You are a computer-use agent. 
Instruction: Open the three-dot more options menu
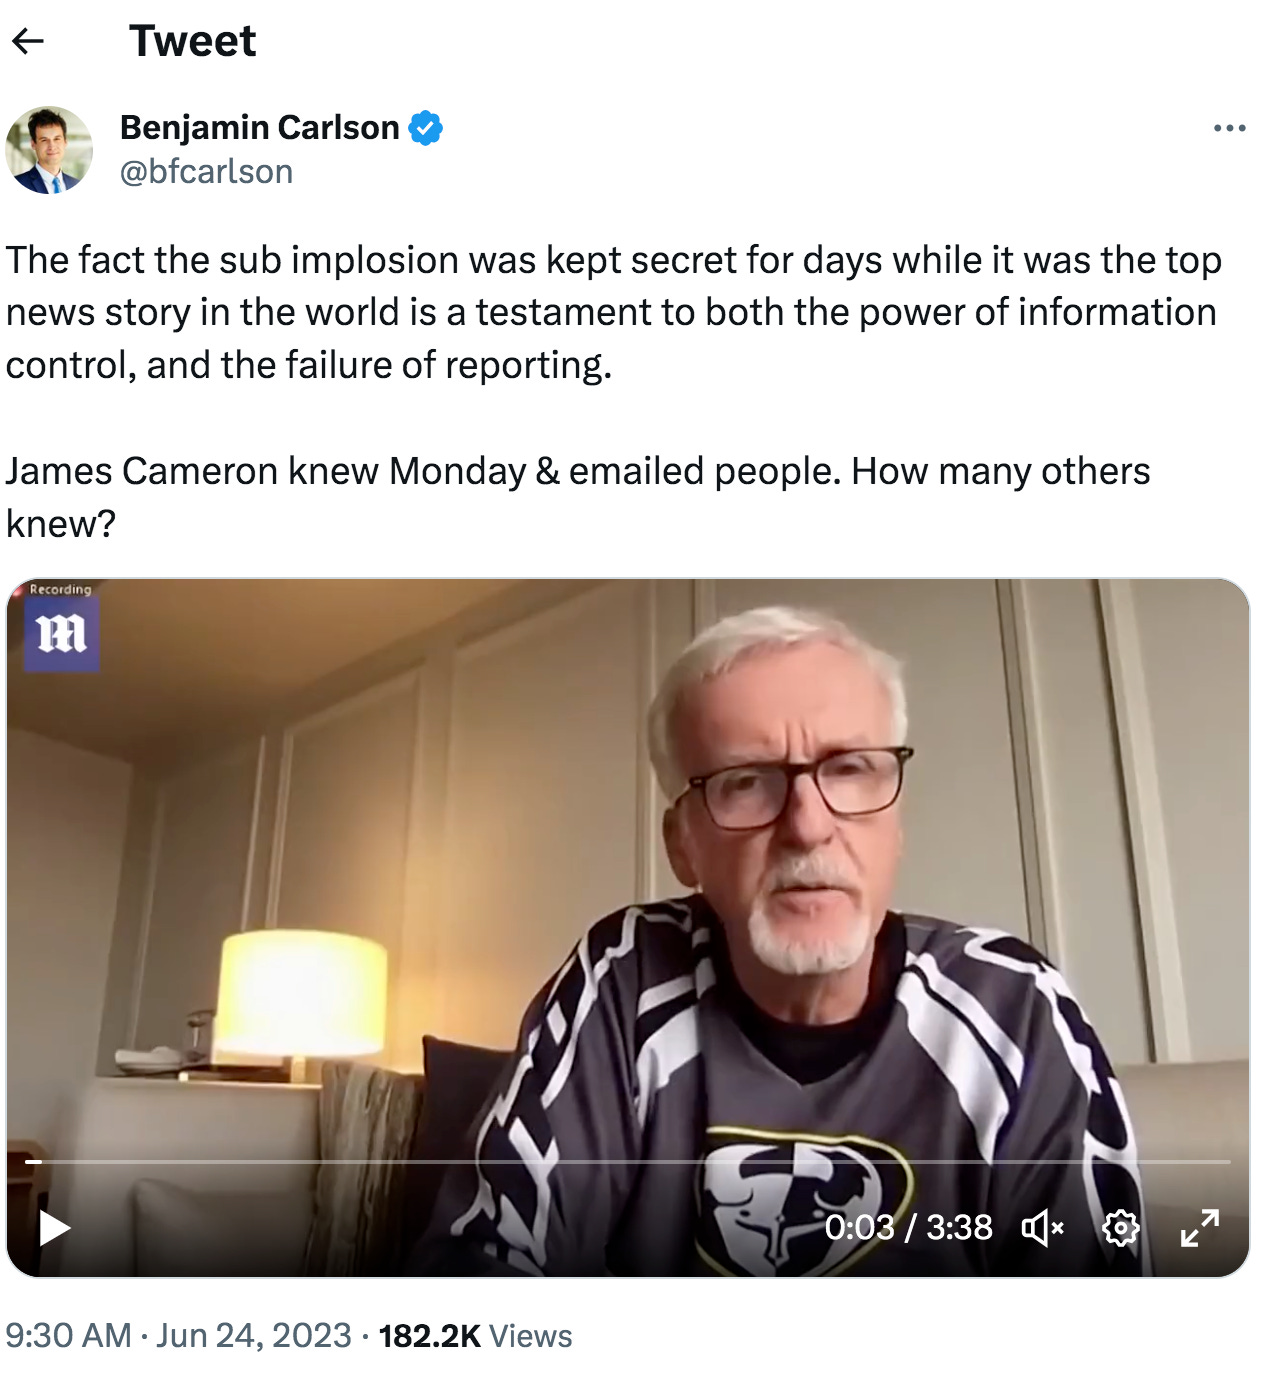(1229, 128)
